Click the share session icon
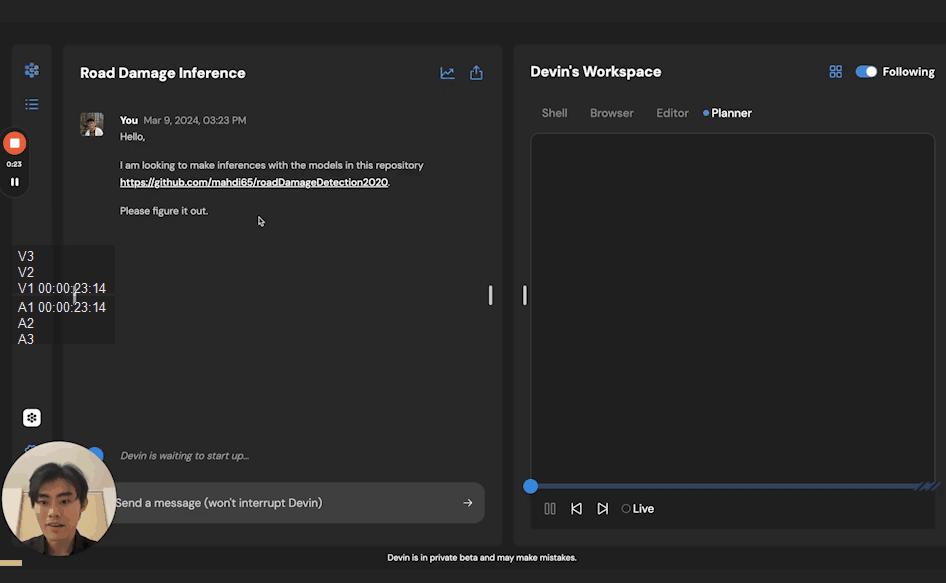Screen dimensions: 946x583 [x=476, y=73]
